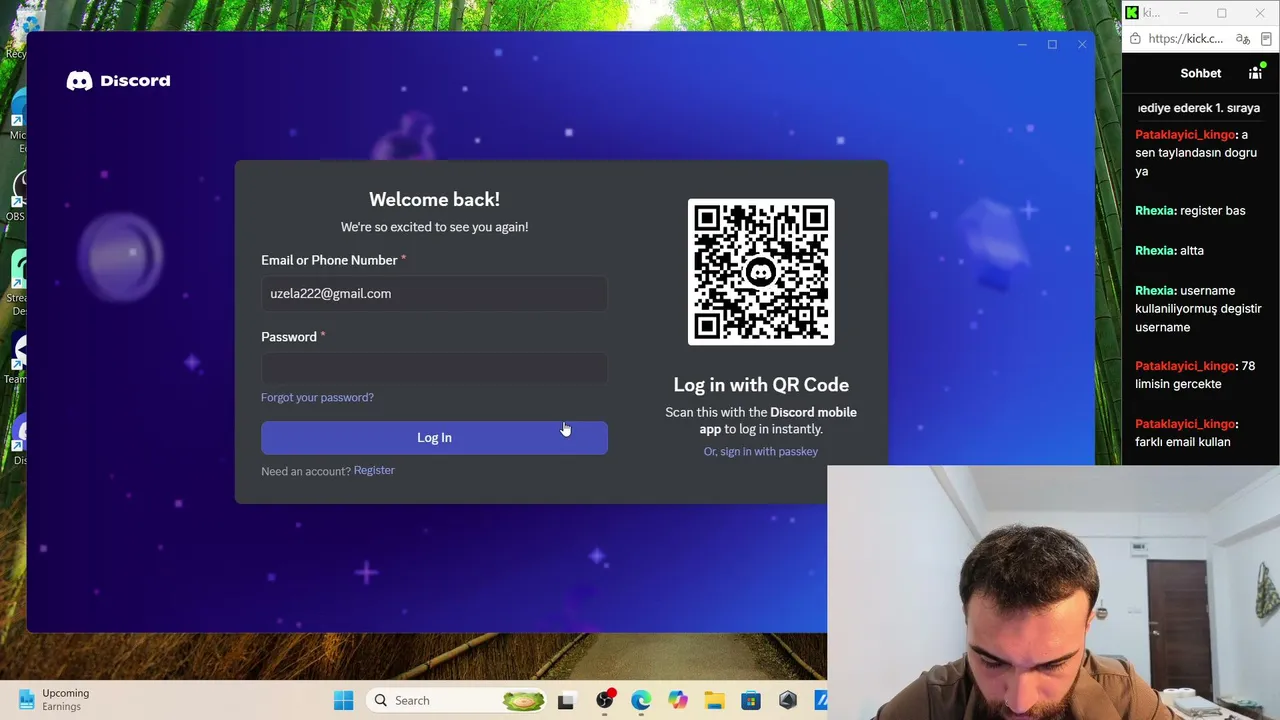This screenshot has height=720, width=1280.
Task: Click the dark hexagon app icon on taskbar
Action: [788, 700]
